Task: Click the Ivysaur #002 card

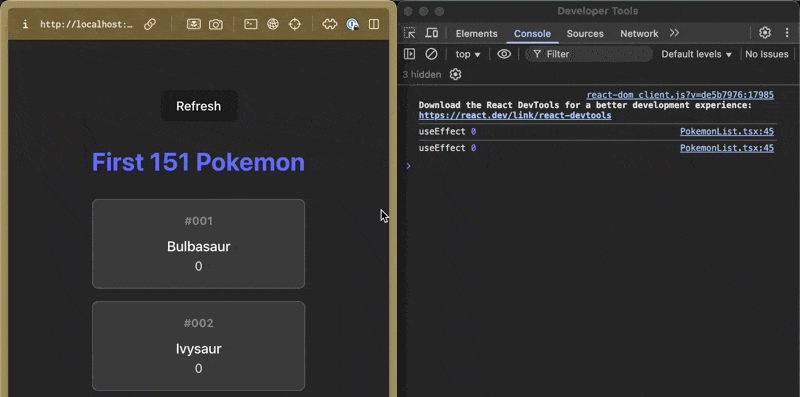Action: point(198,346)
